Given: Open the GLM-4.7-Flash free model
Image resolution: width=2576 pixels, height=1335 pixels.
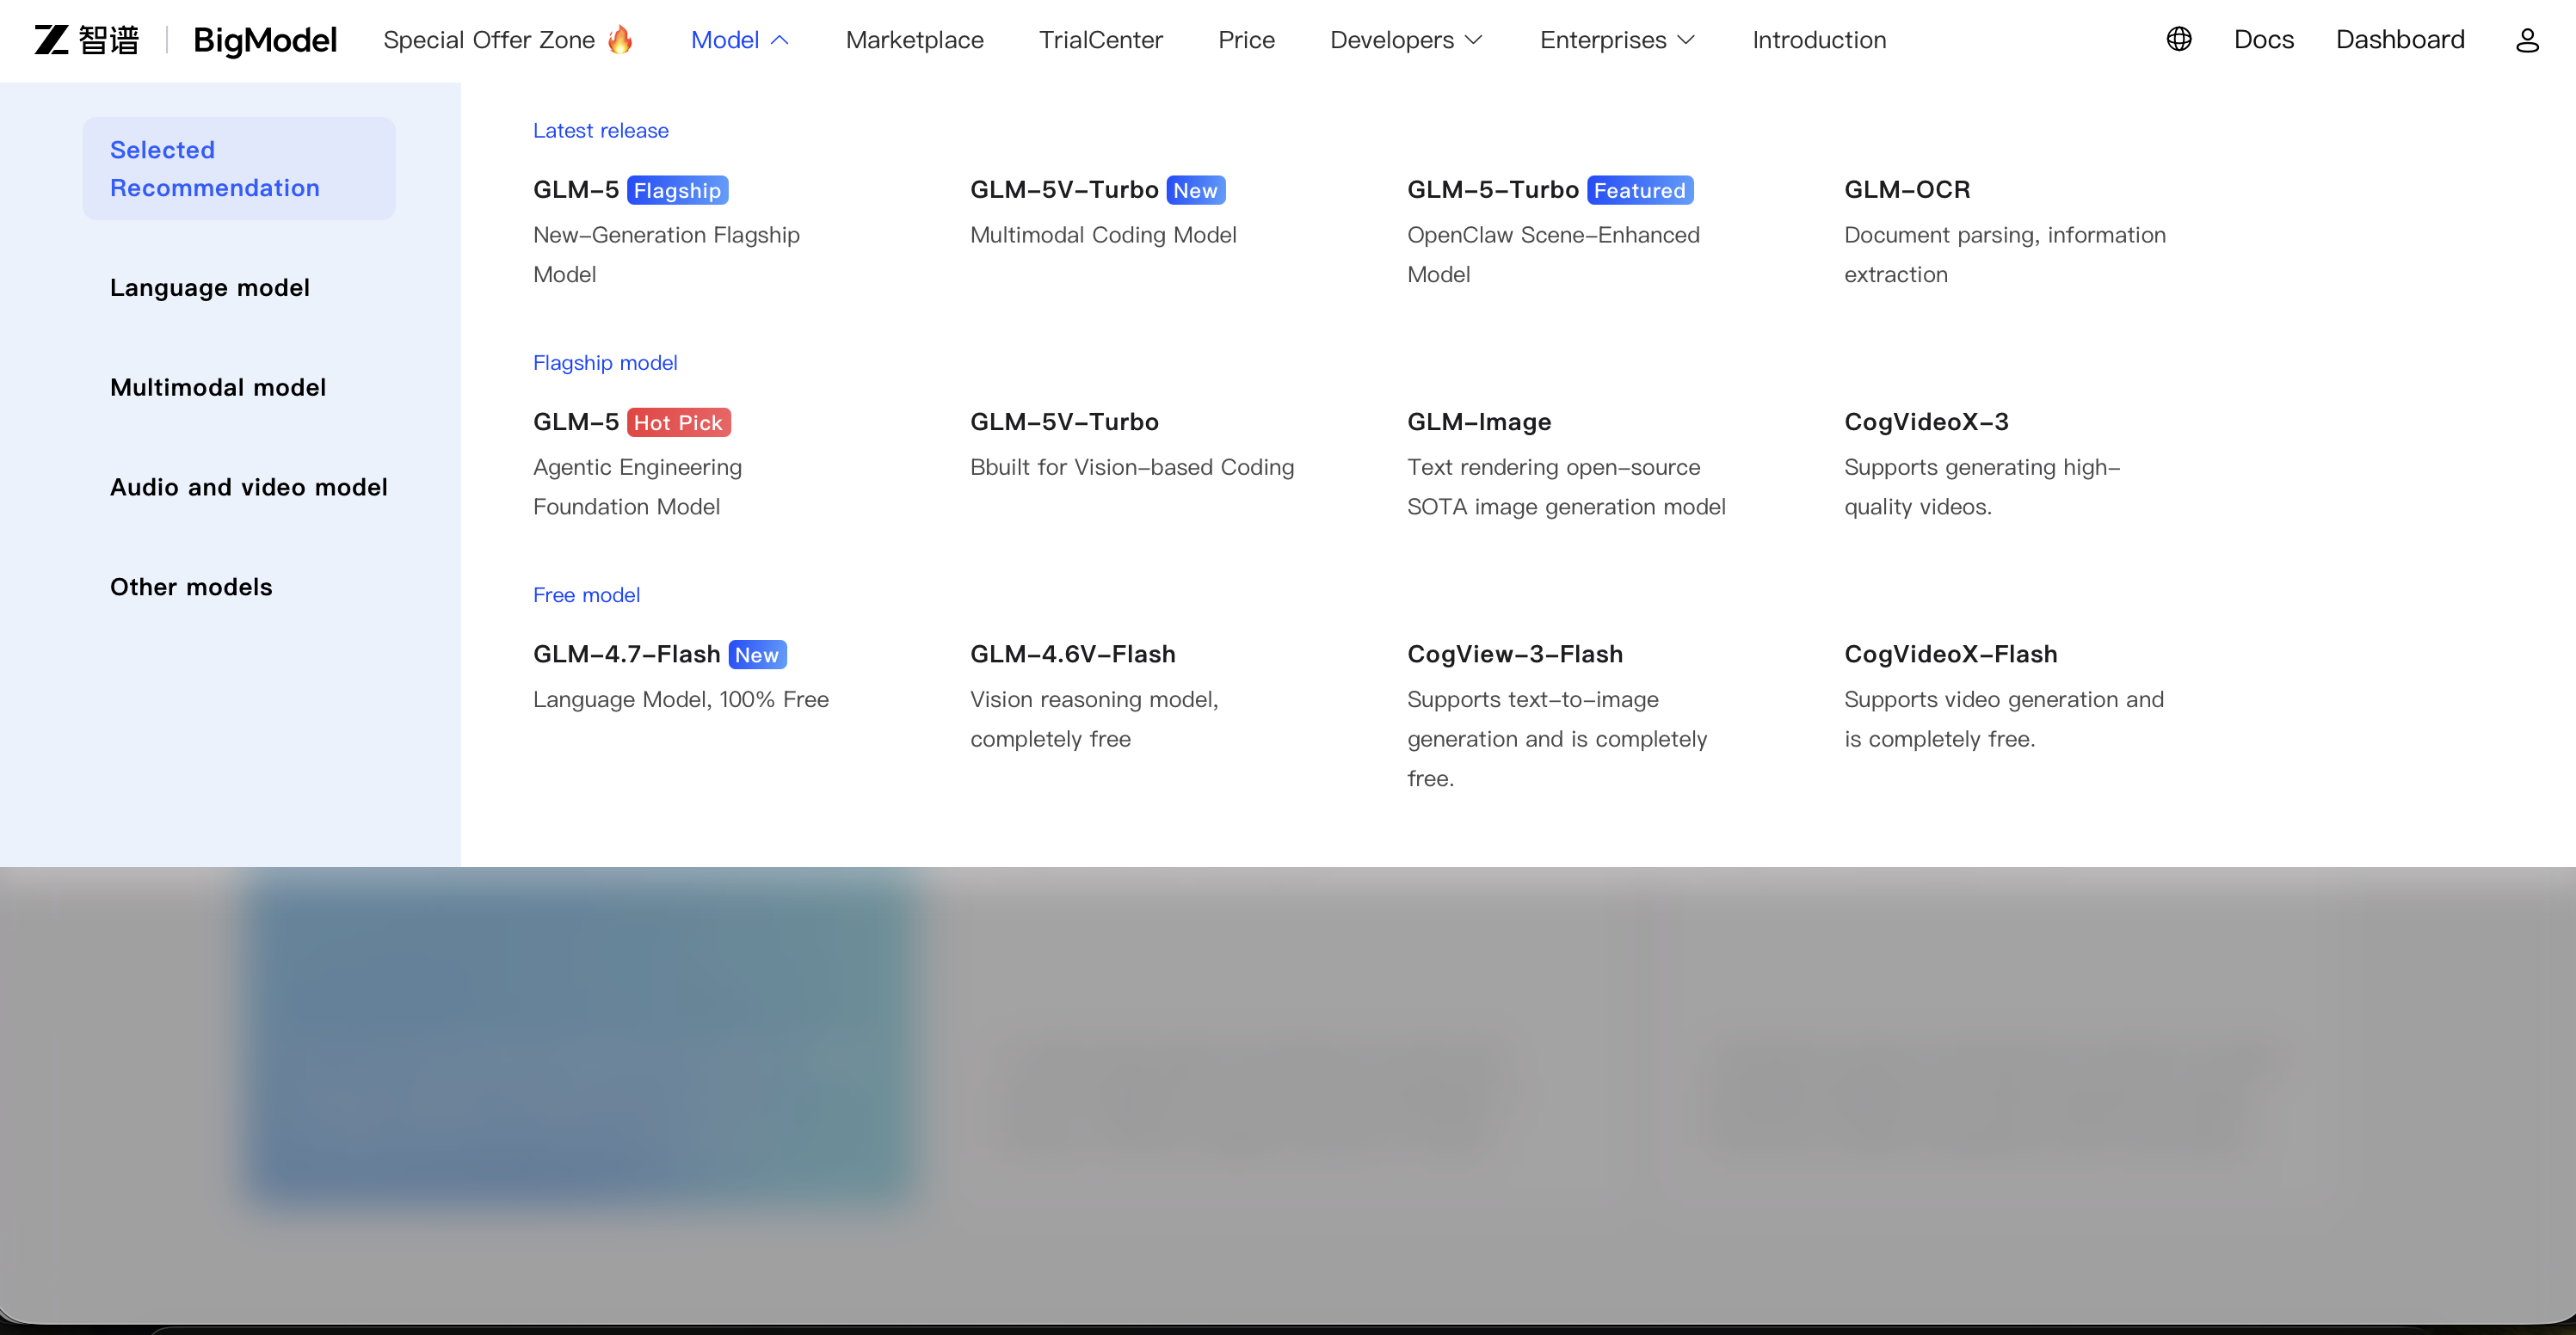Looking at the screenshot, I should [x=626, y=654].
